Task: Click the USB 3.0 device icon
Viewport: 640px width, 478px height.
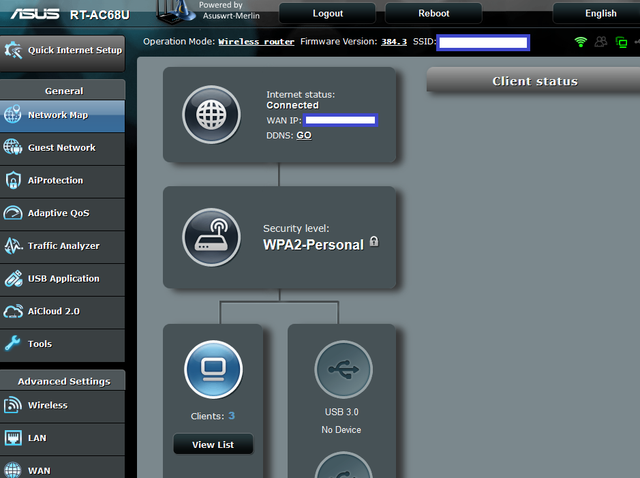Action: tap(343, 370)
